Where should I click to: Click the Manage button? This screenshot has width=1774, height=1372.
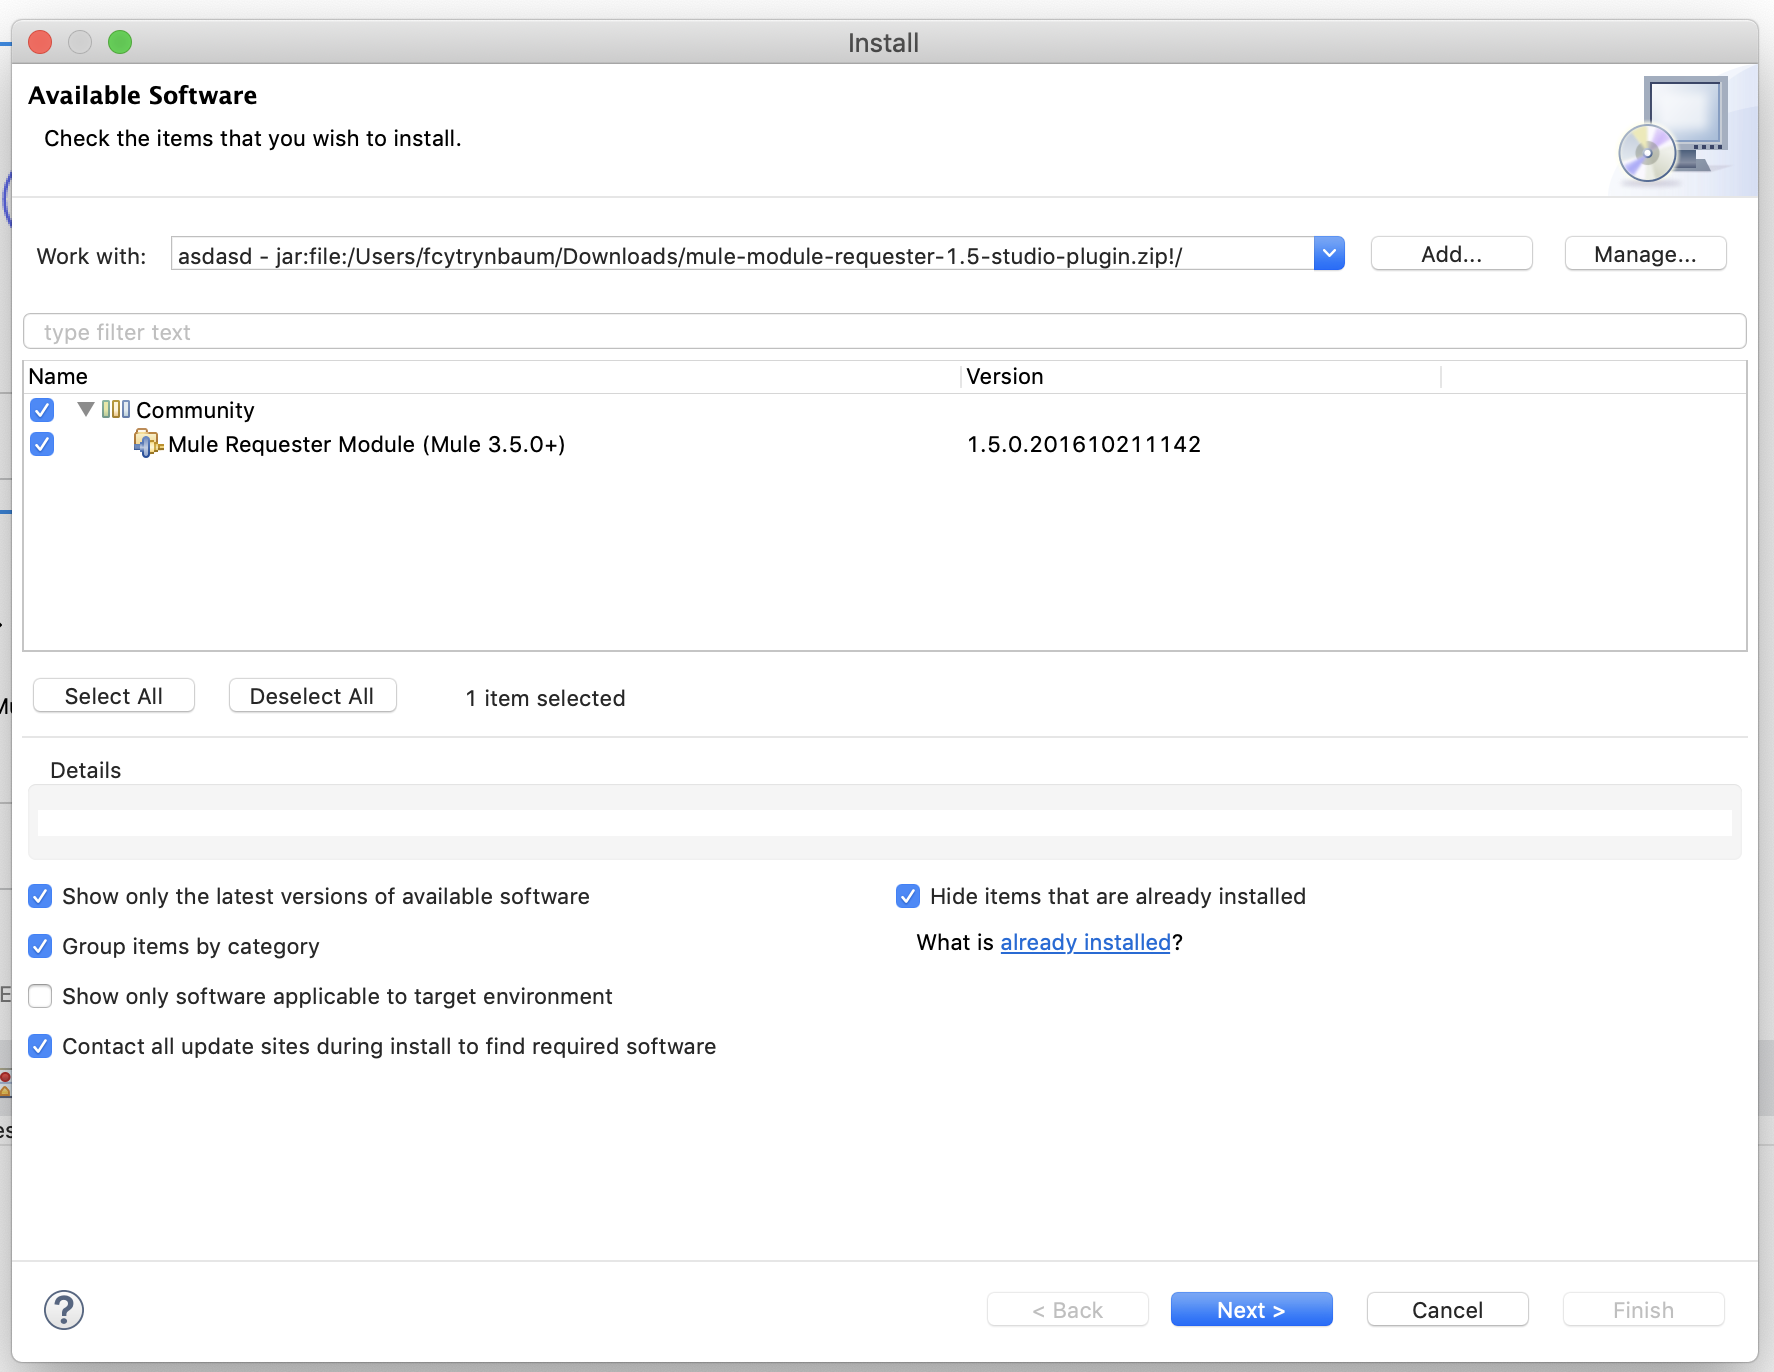(x=1644, y=253)
